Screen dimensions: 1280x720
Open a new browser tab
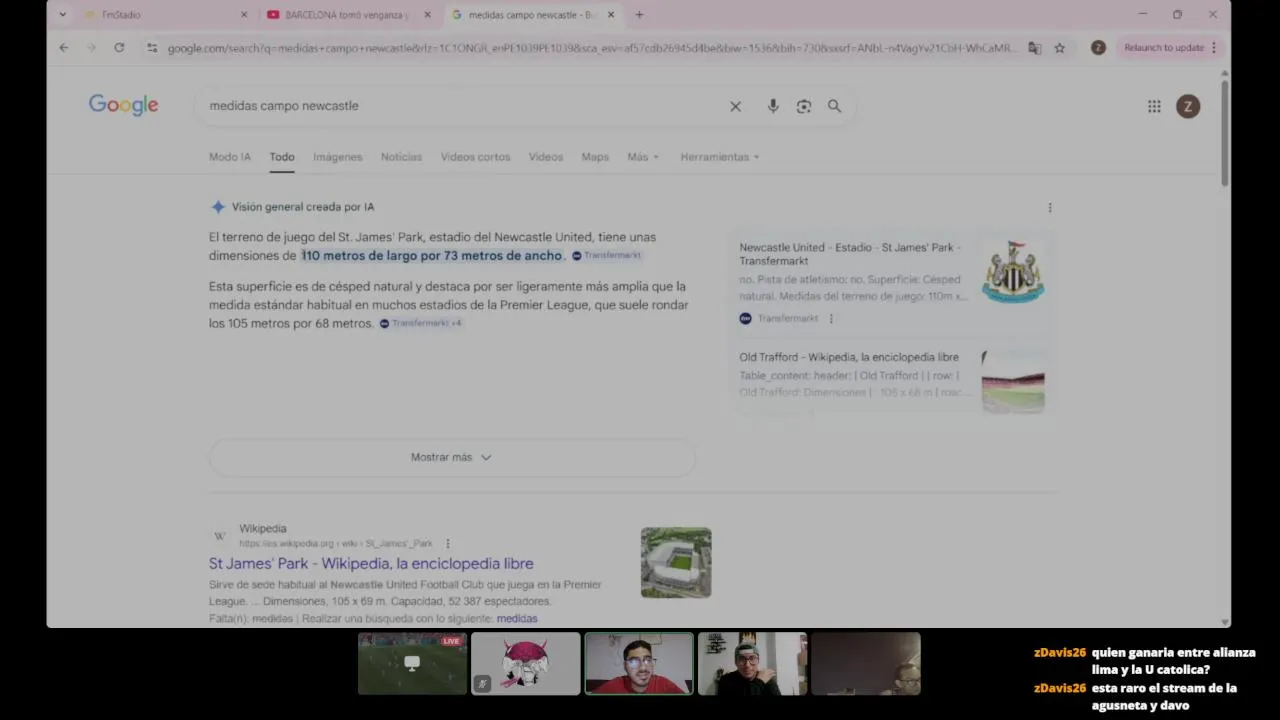point(639,15)
